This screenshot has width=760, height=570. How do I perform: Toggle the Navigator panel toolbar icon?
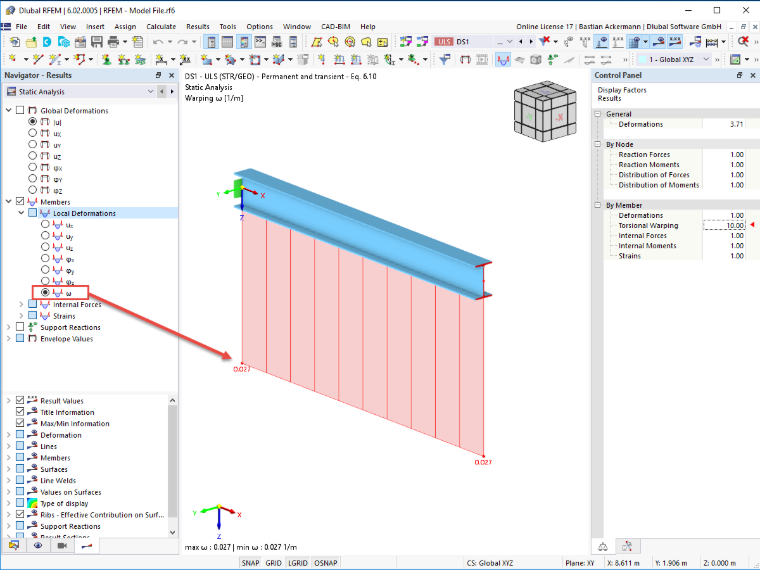211,42
